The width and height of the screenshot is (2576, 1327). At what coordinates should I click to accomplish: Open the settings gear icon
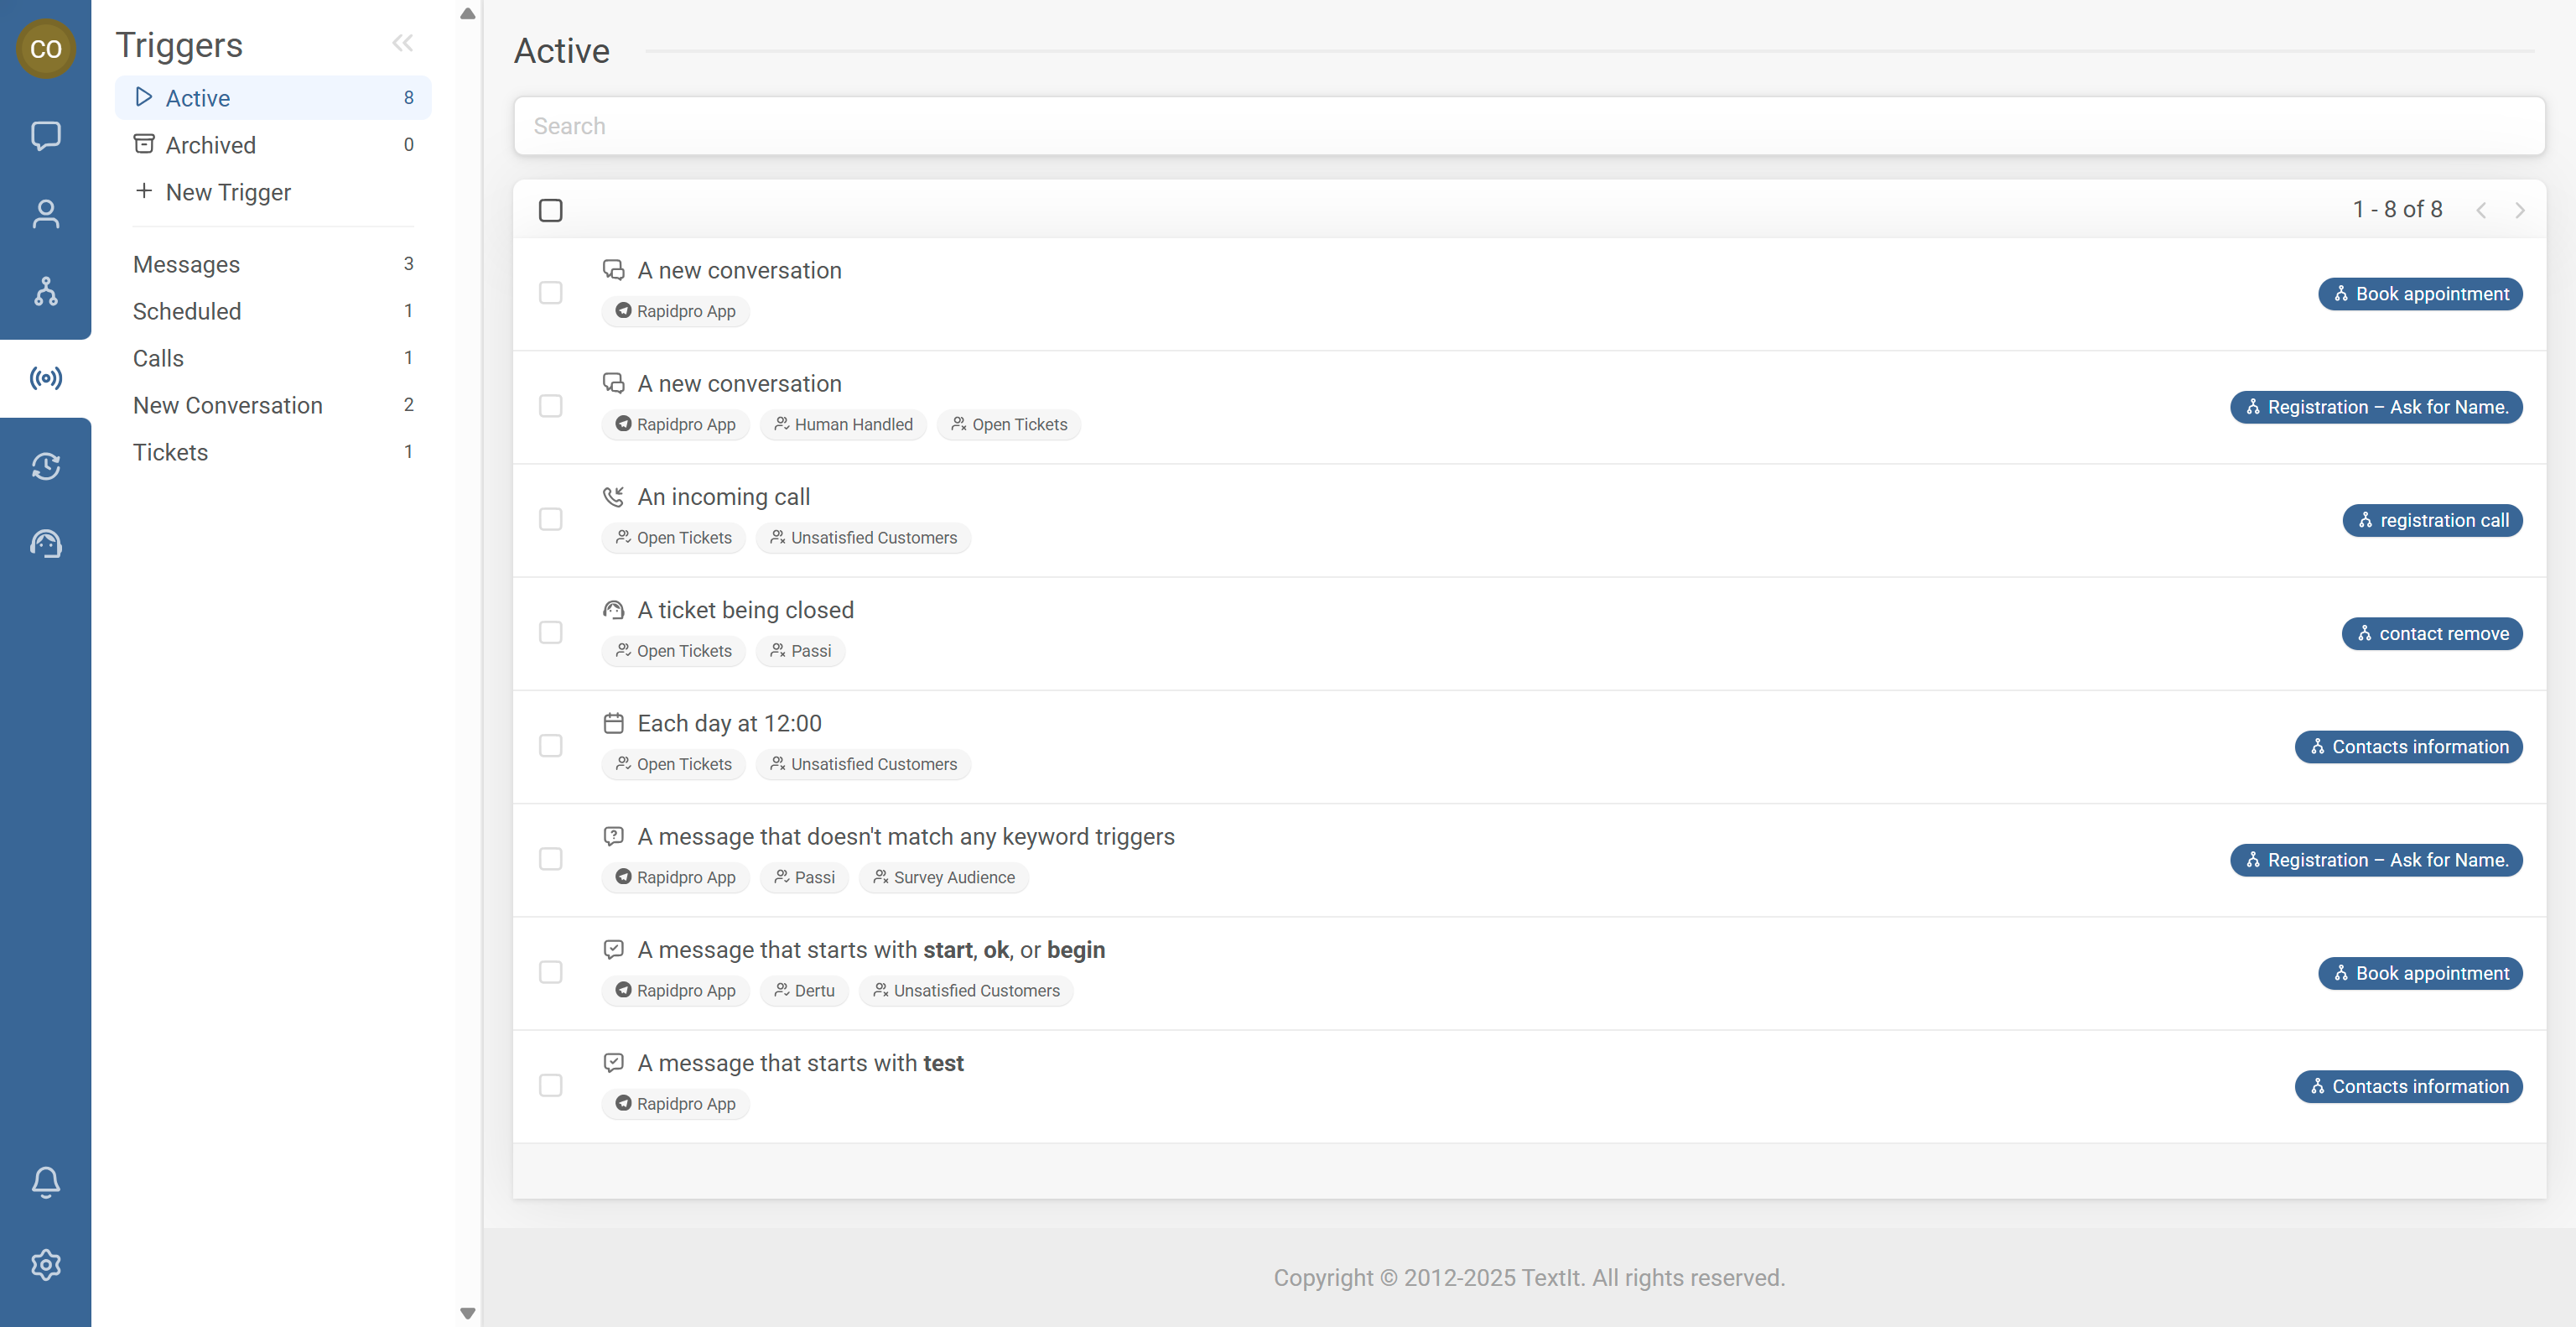coord(45,1265)
